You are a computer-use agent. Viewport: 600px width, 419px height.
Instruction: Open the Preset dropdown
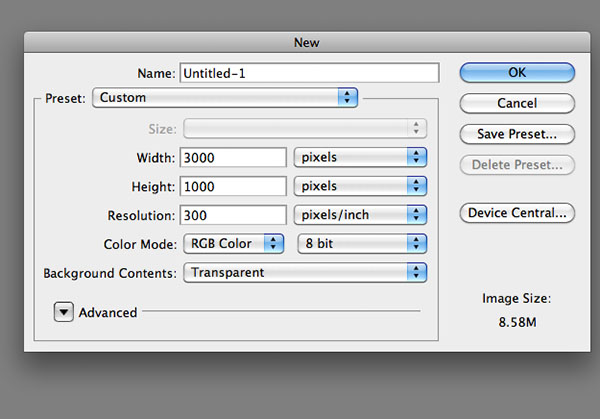[x=224, y=98]
